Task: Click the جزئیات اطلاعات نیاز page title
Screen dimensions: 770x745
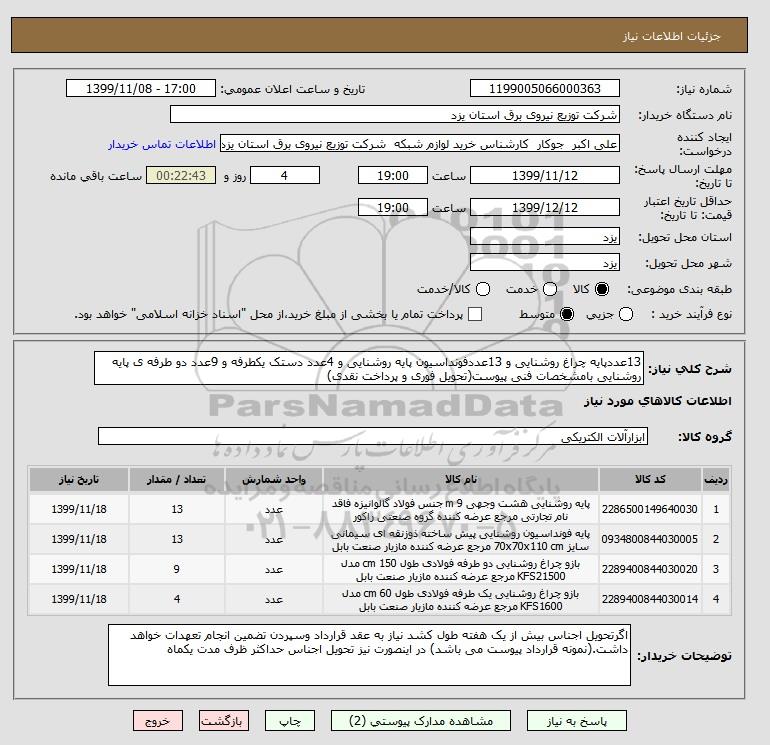Action: (x=671, y=36)
